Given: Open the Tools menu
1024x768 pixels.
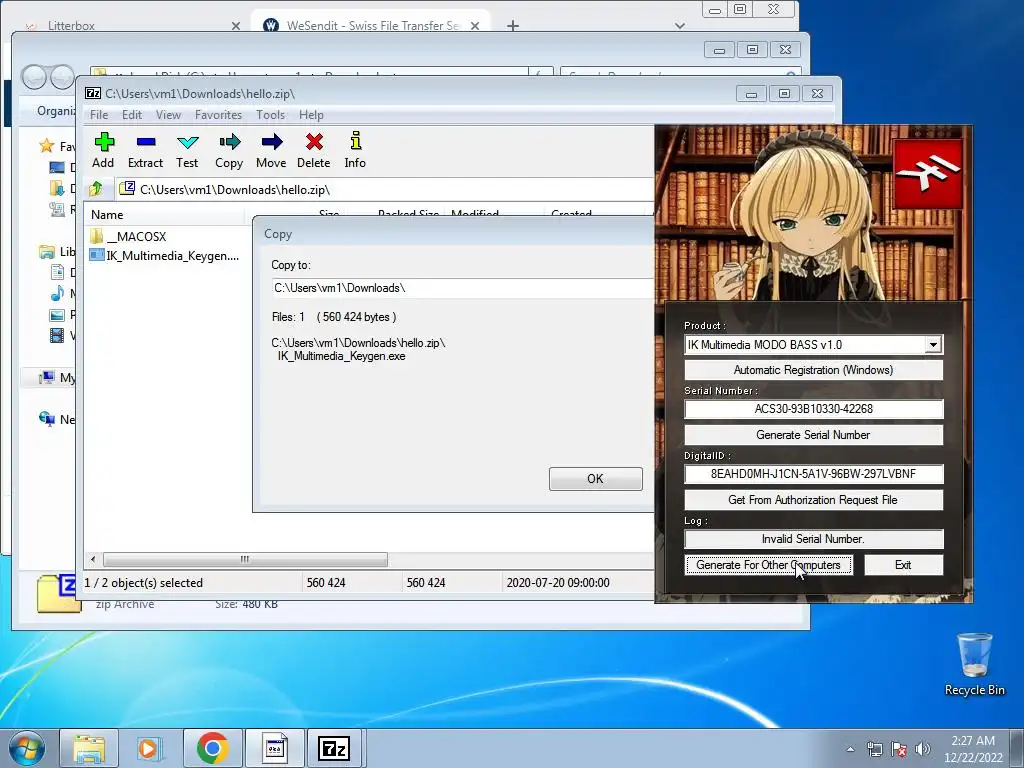Looking at the screenshot, I should point(270,115).
